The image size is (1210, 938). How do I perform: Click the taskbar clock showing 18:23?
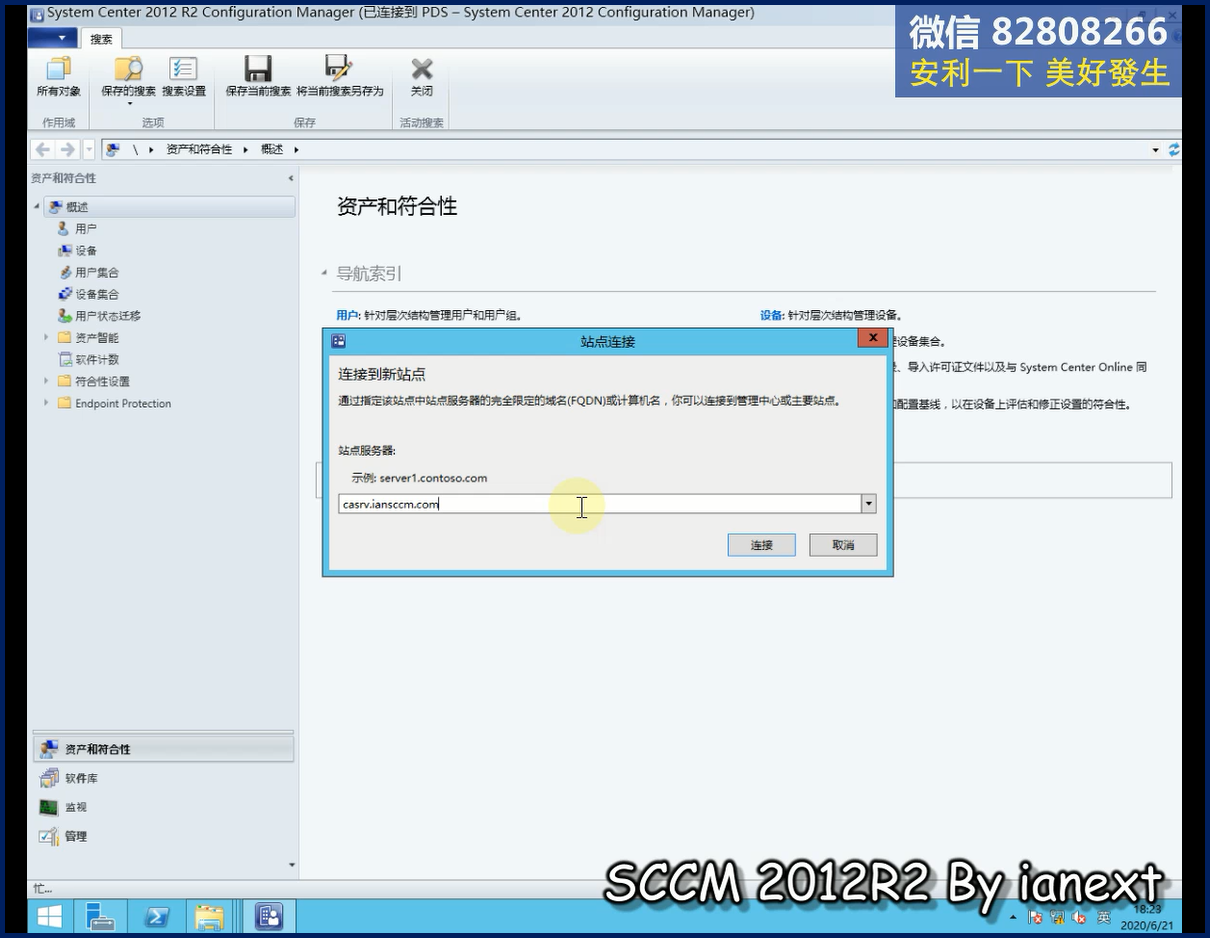coord(1148,918)
